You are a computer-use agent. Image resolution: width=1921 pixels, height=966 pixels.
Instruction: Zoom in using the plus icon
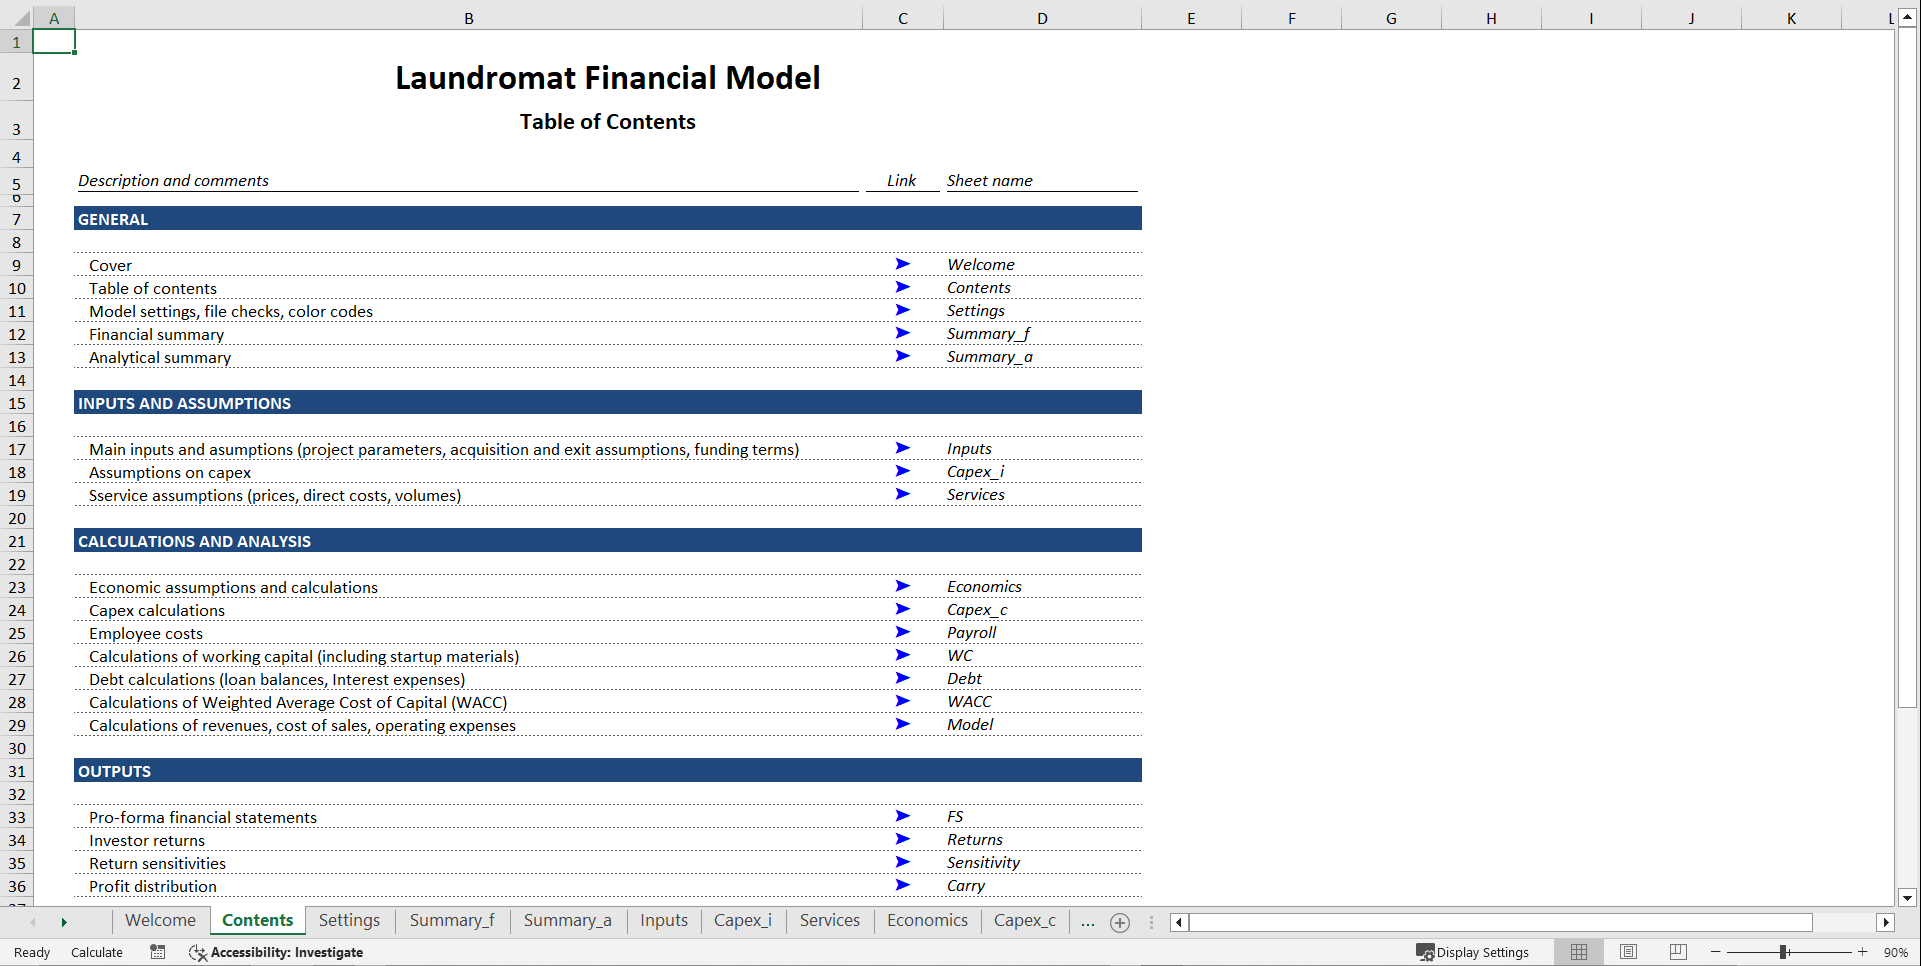coord(1862,952)
